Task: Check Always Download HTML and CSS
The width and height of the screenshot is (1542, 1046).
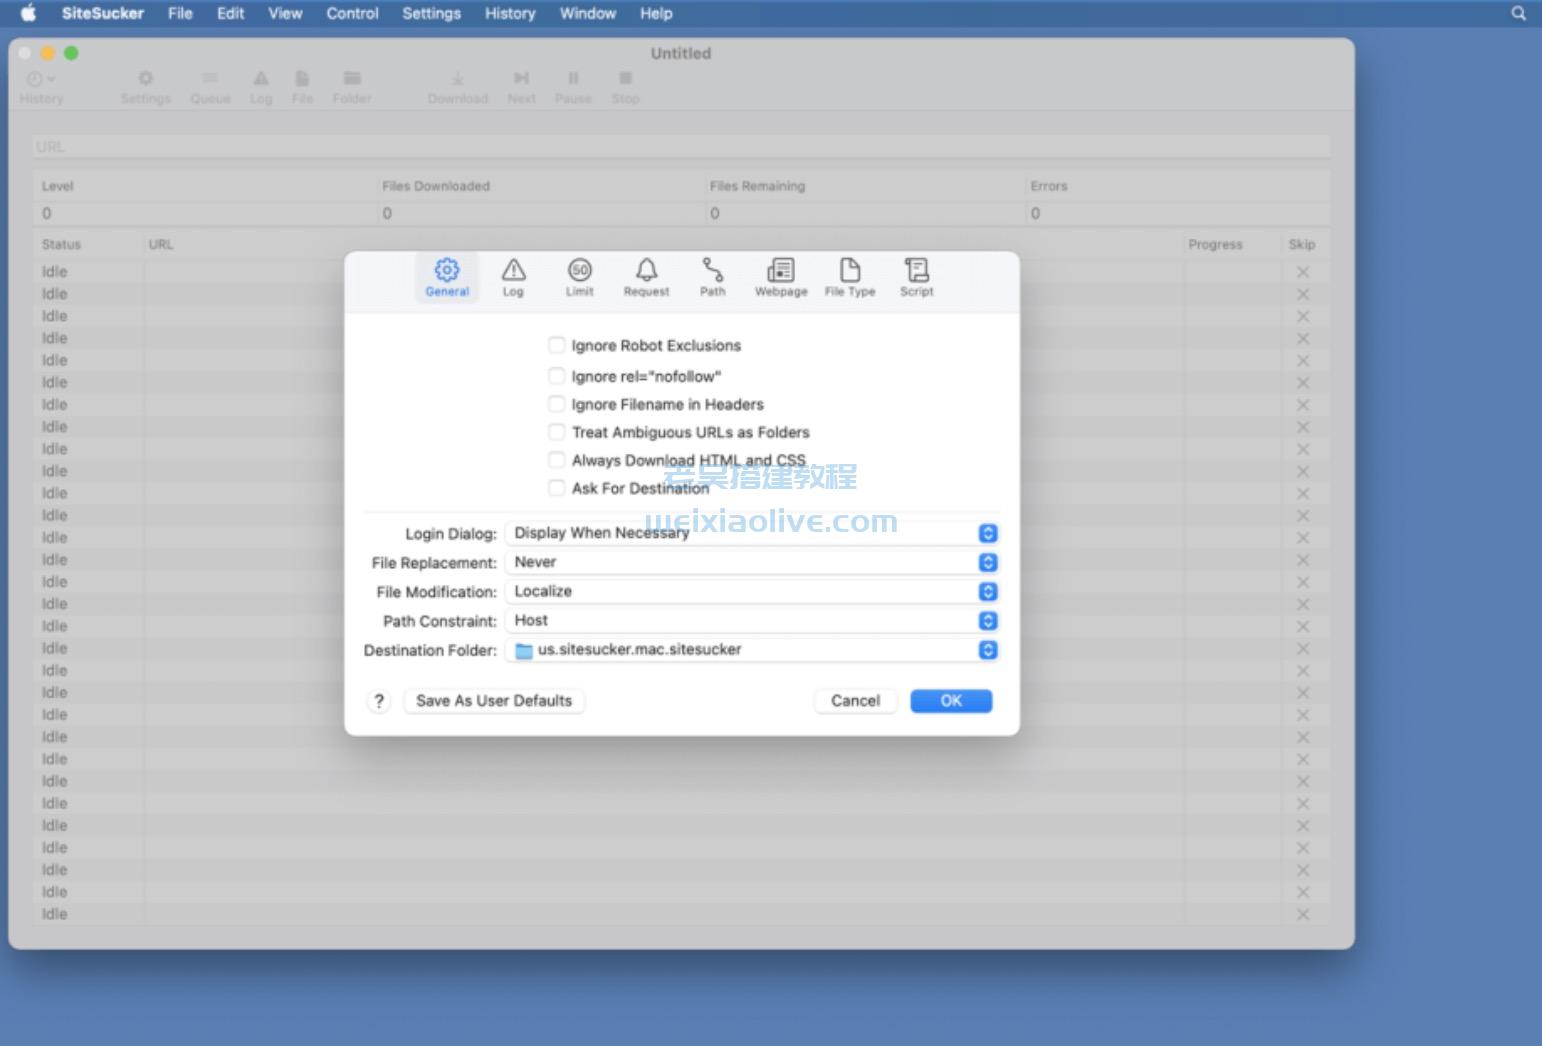Action: [557, 459]
